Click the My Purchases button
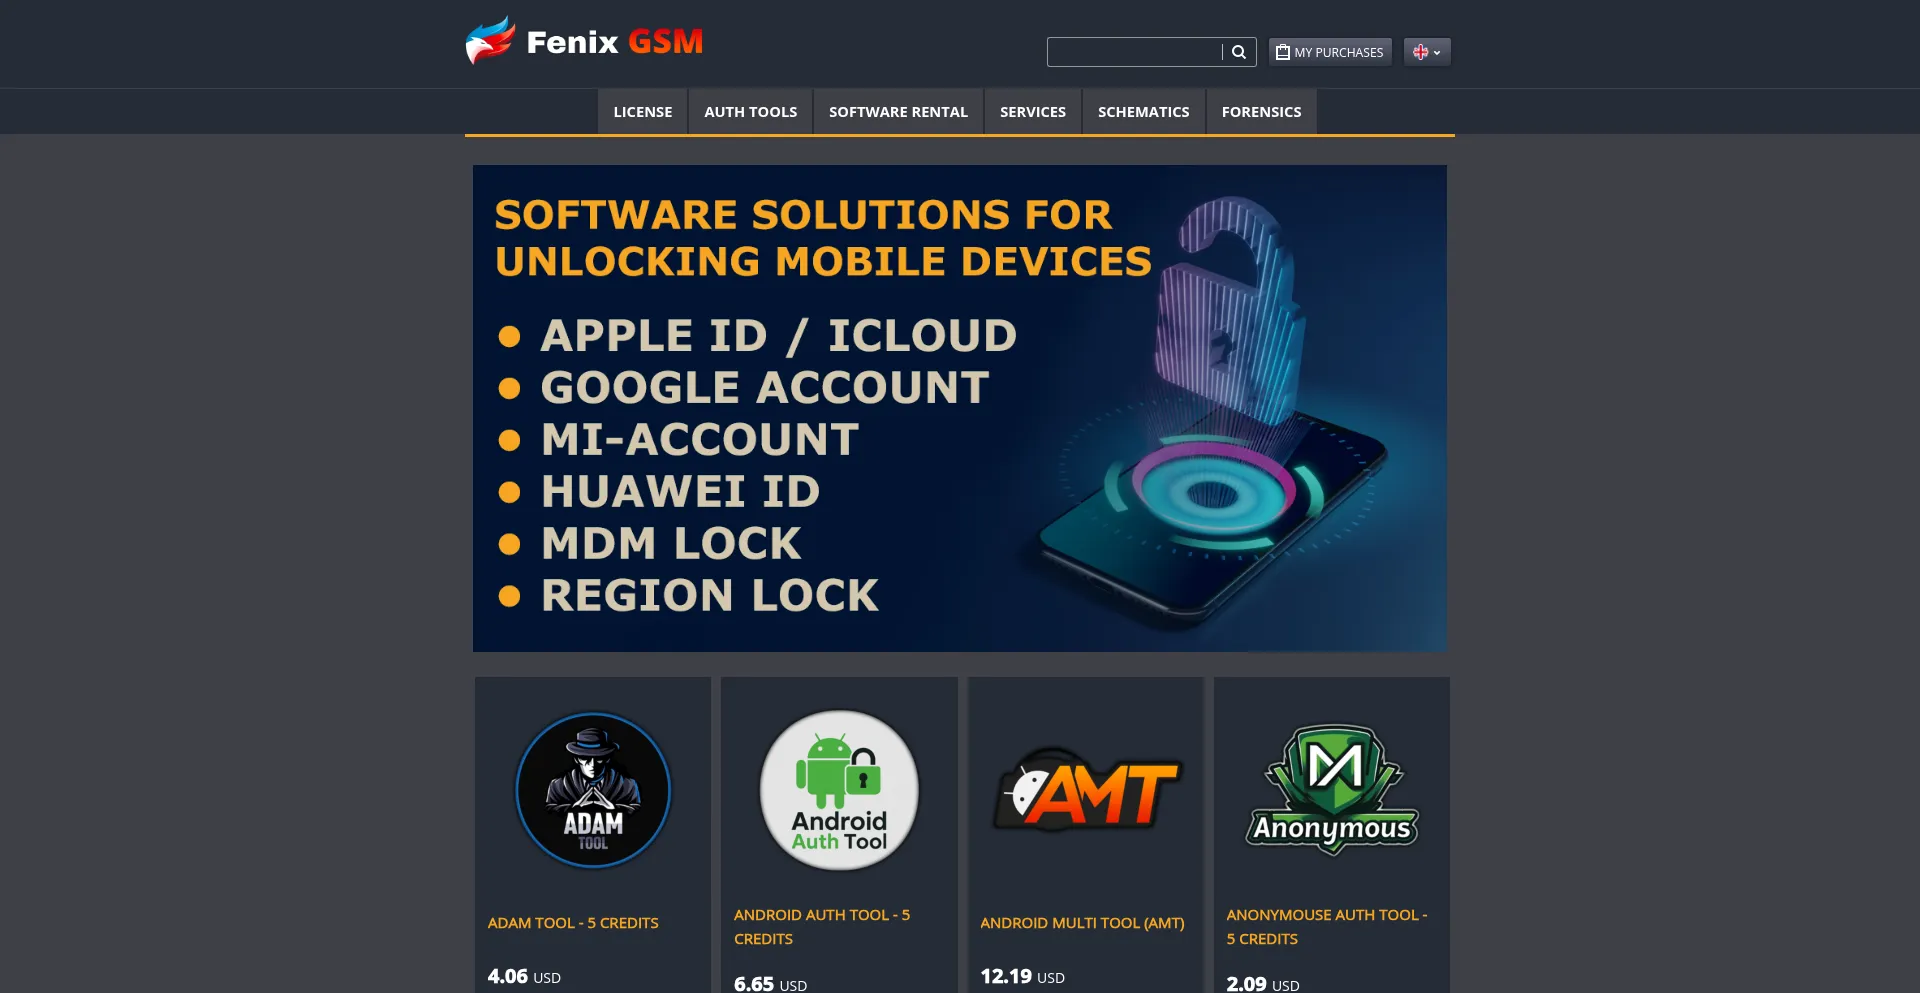Image resolution: width=1920 pixels, height=993 pixels. [1330, 52]
